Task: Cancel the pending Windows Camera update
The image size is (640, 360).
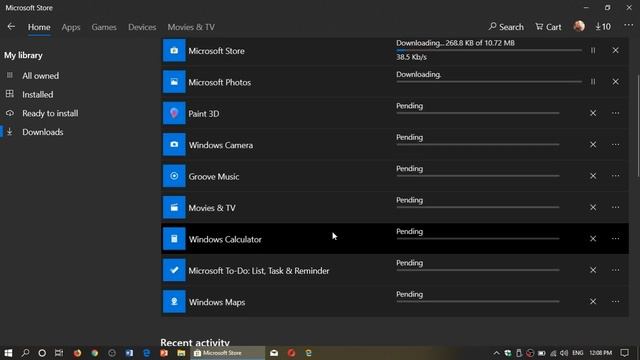Action: pyautogui.click(x=593, y=144)
